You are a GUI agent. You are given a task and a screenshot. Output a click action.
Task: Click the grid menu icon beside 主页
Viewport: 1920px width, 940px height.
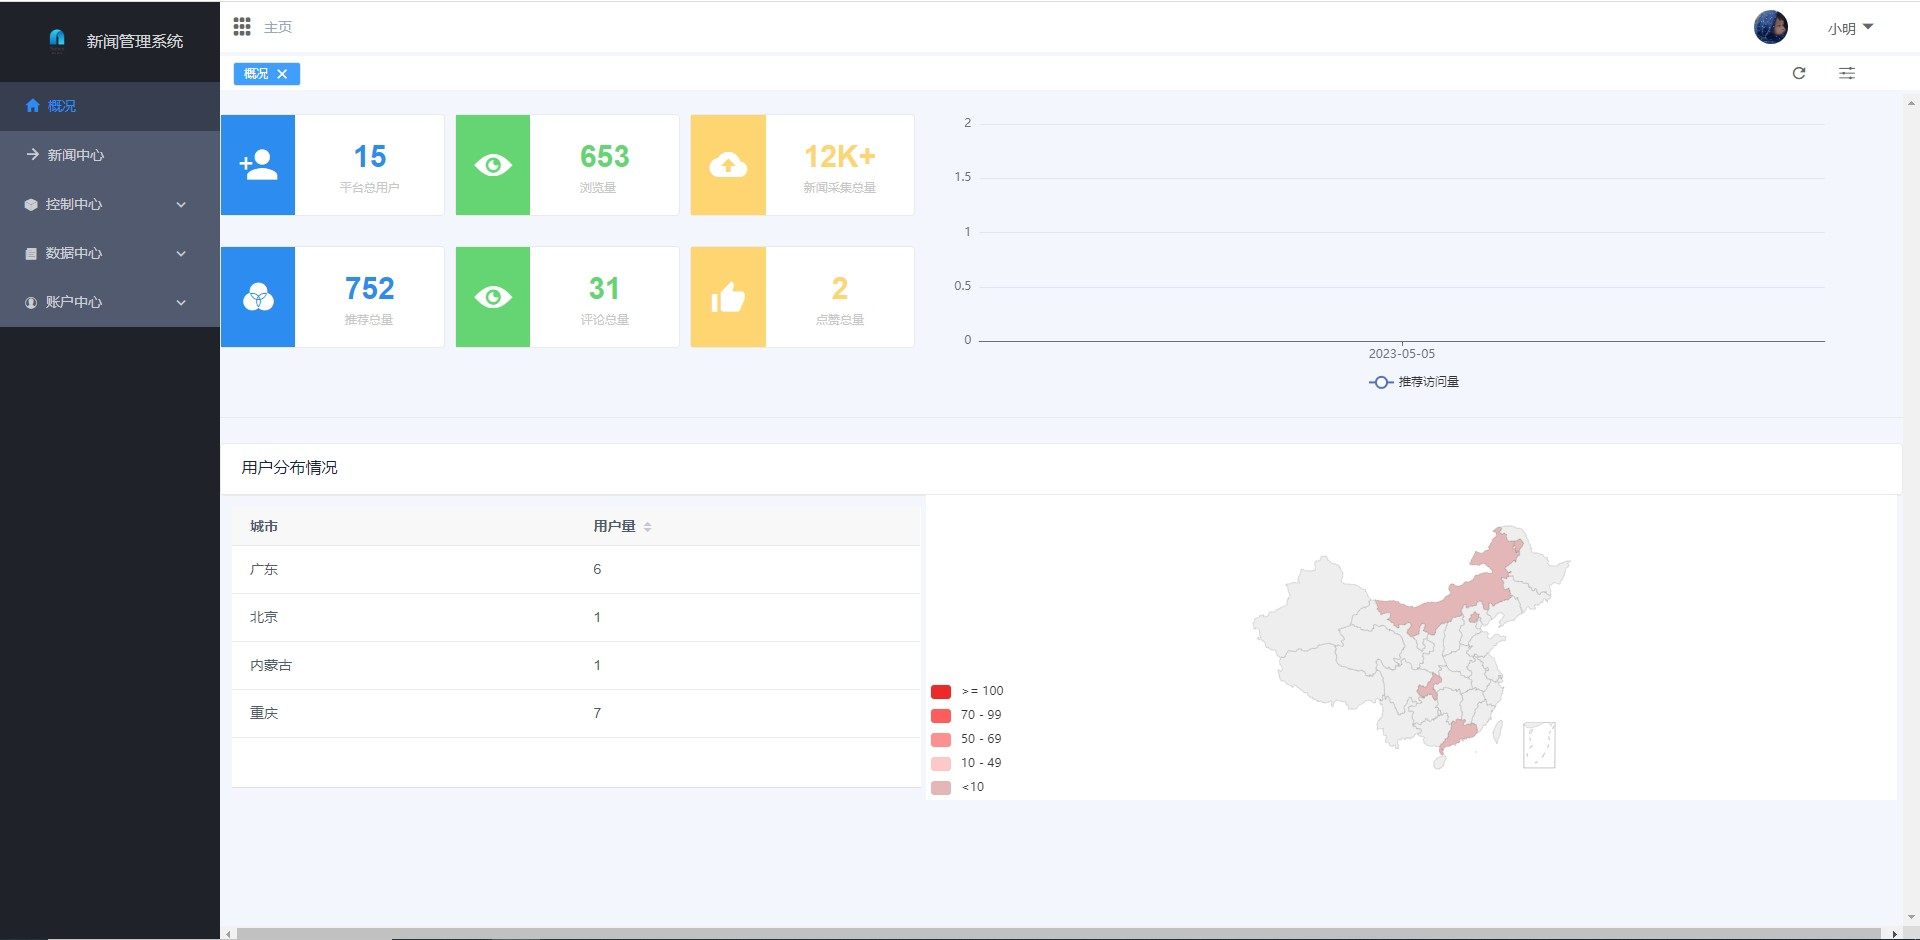pyautogui.click(x=242, y=27)
